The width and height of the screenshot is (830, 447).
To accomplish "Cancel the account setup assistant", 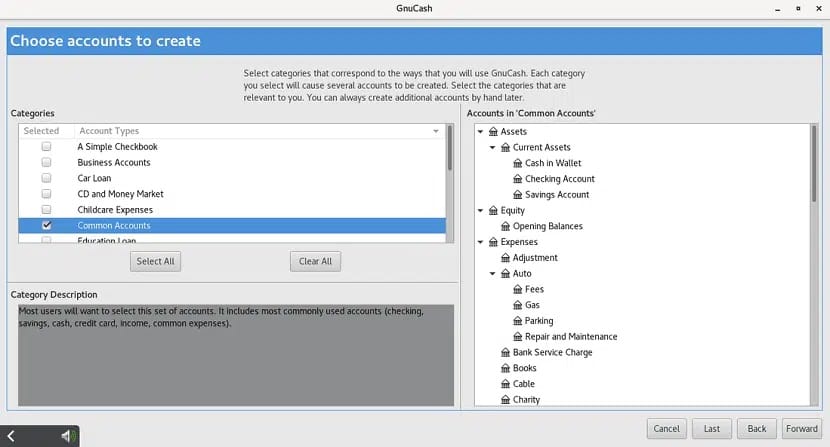I will coord(666,428).
